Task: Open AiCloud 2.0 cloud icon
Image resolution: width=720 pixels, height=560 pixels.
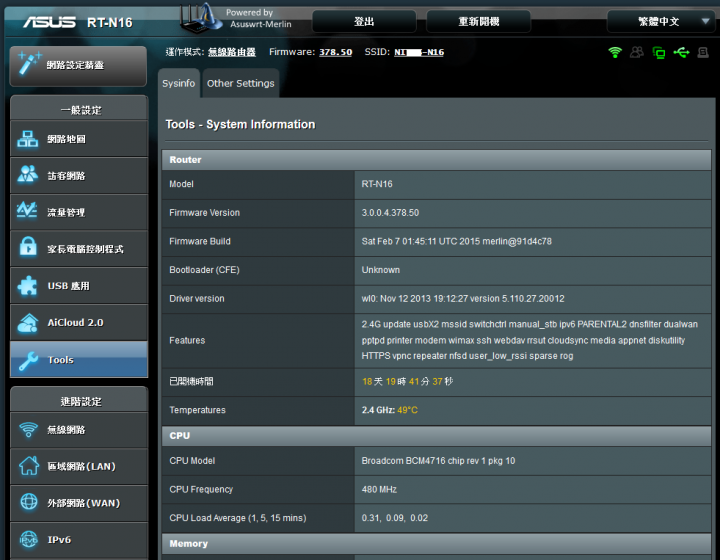Action: 28,323
